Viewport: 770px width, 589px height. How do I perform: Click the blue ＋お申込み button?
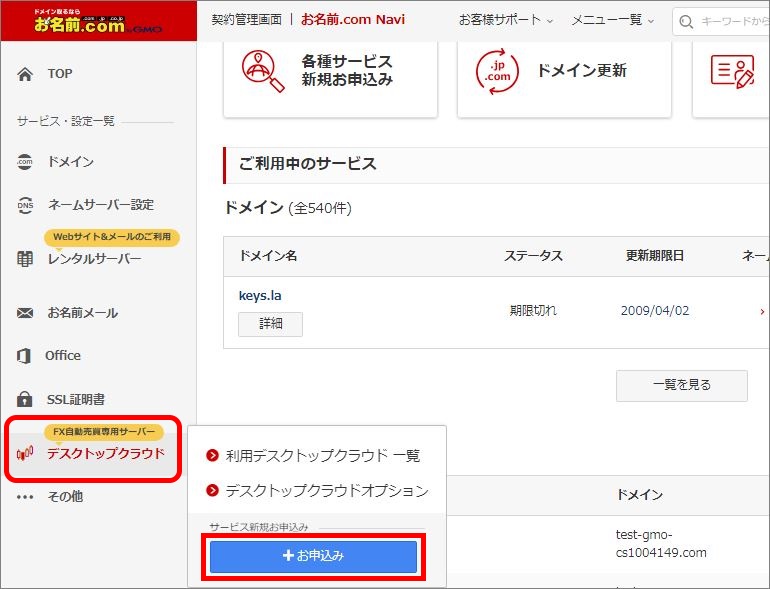[313, 556]
